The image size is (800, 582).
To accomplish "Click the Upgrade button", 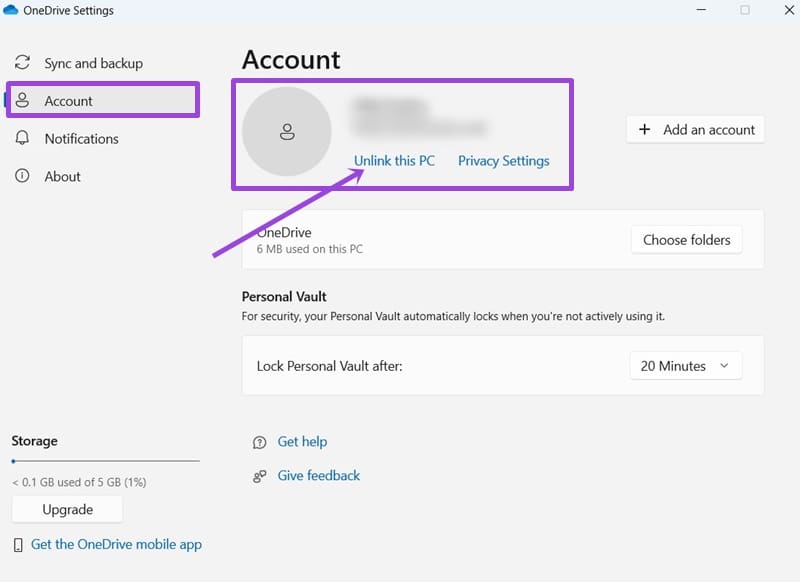I will click(66, 509).
